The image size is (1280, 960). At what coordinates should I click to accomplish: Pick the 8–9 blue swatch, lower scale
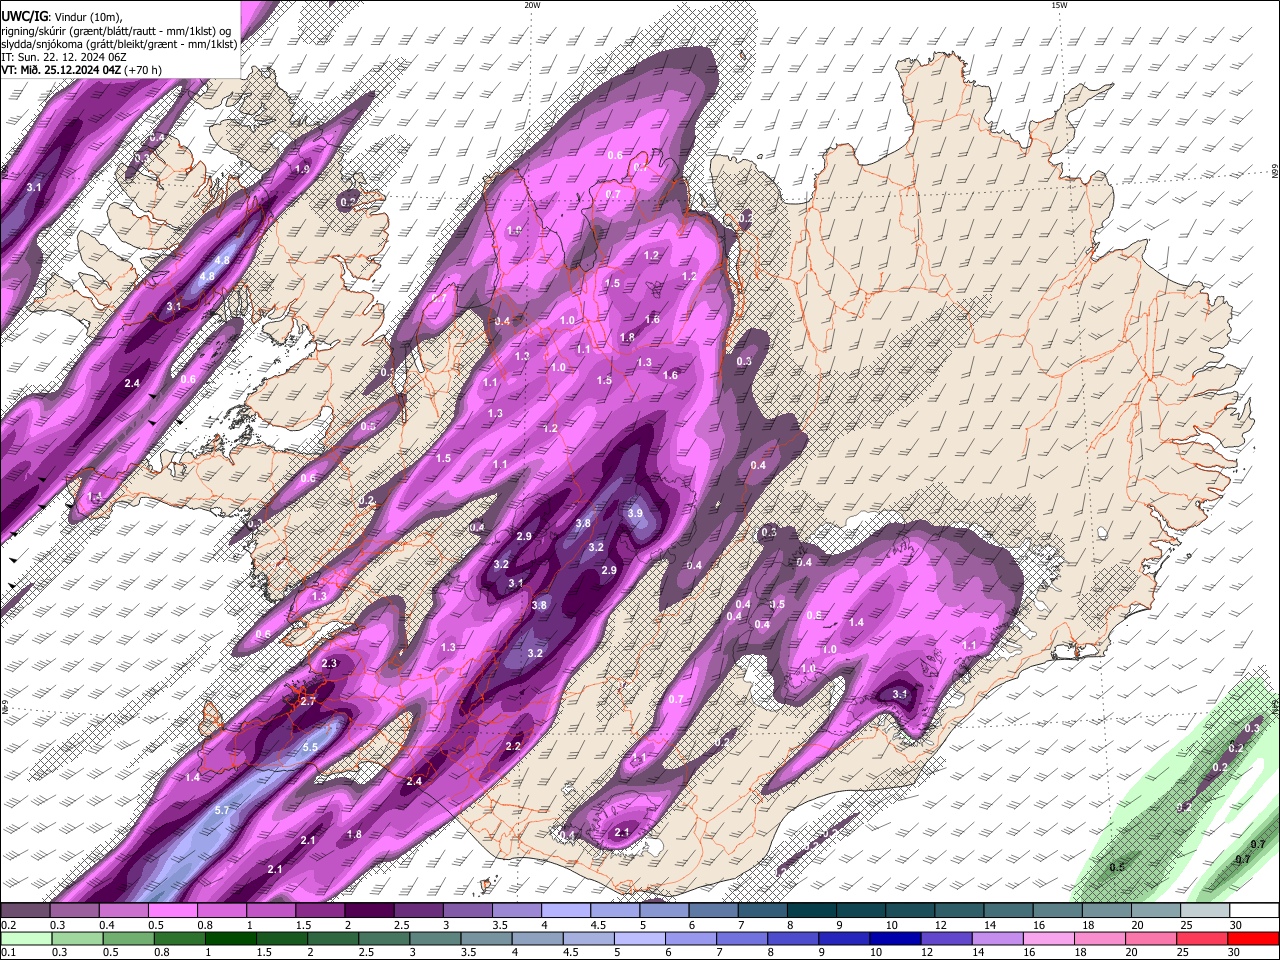795,938
